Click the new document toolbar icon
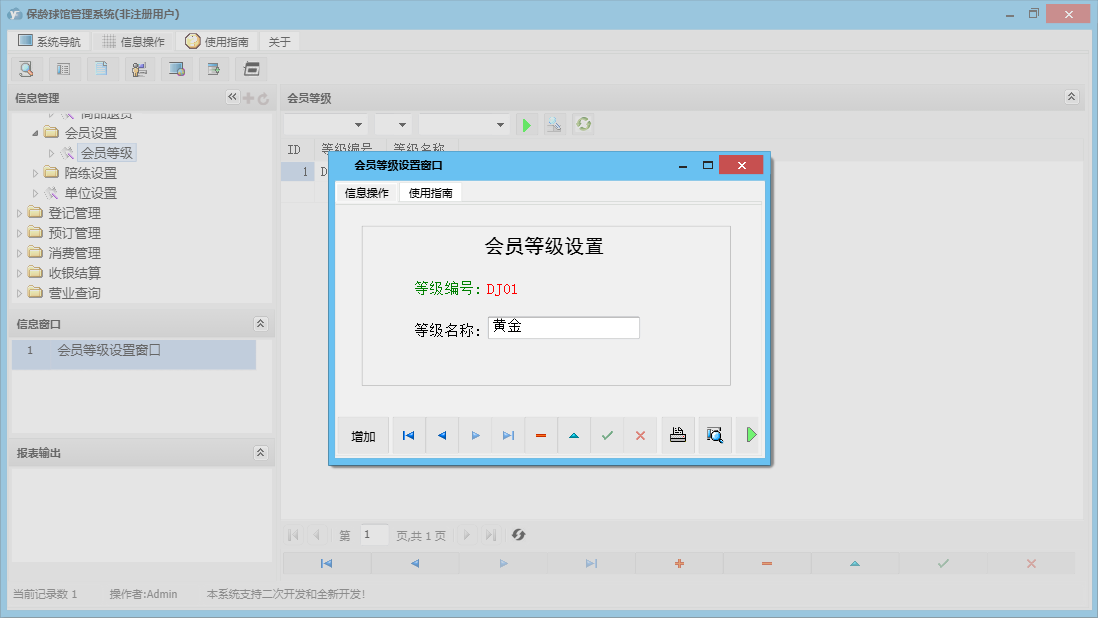 pyautogui.click(x=101, y=68)
